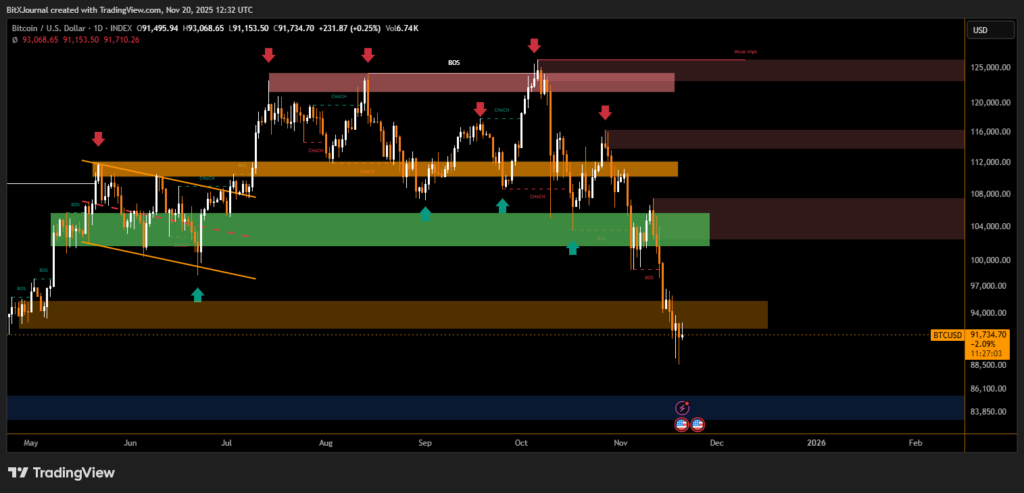Click the white BOS label at top
The width and height of the screenshot is (1024, 493).
[454, 62]
